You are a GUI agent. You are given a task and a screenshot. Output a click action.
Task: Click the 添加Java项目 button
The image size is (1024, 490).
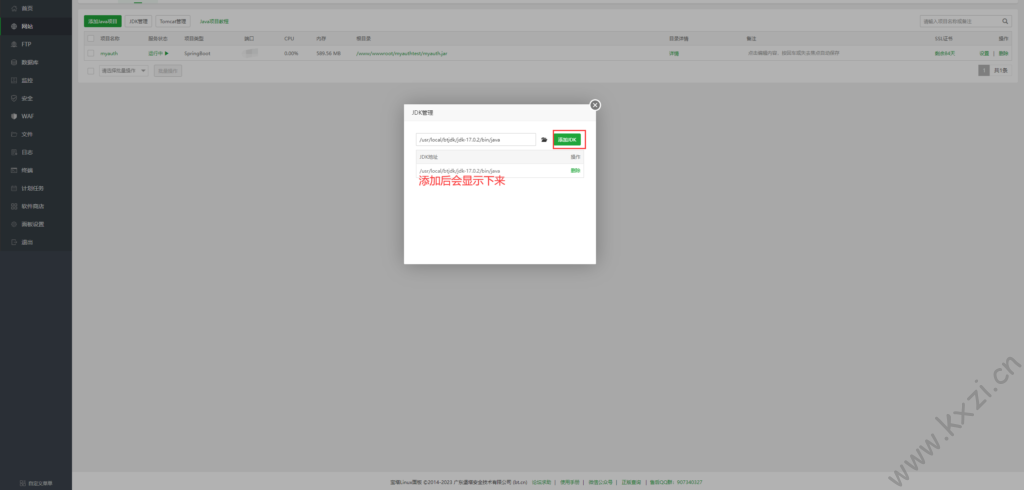pos(103,22)
